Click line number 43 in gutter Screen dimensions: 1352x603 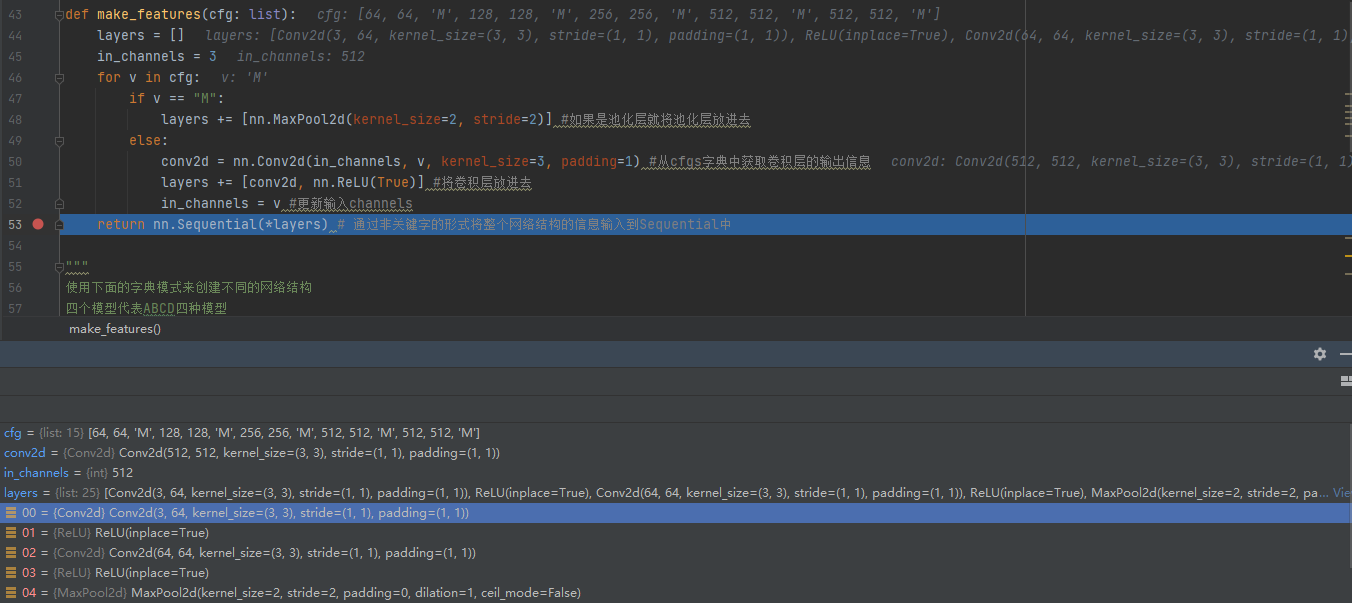pyautogui.click(x=14, y=15)
